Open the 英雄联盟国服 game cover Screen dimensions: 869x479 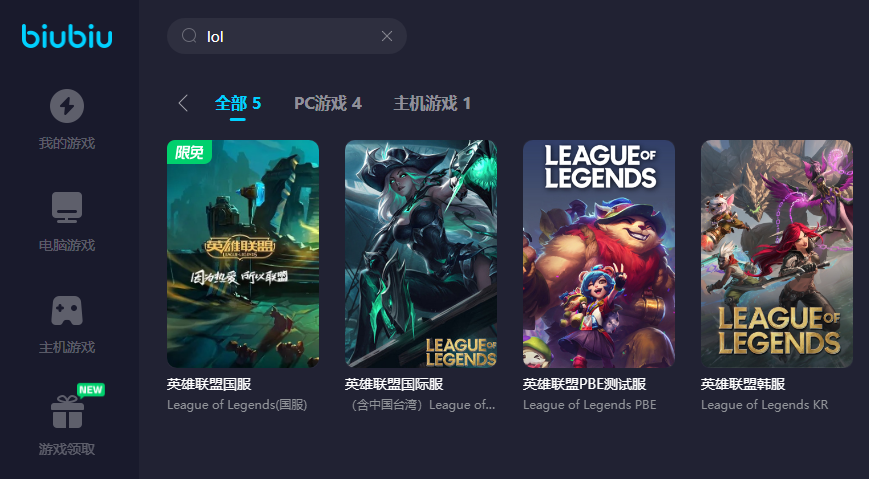pos(243,253)
